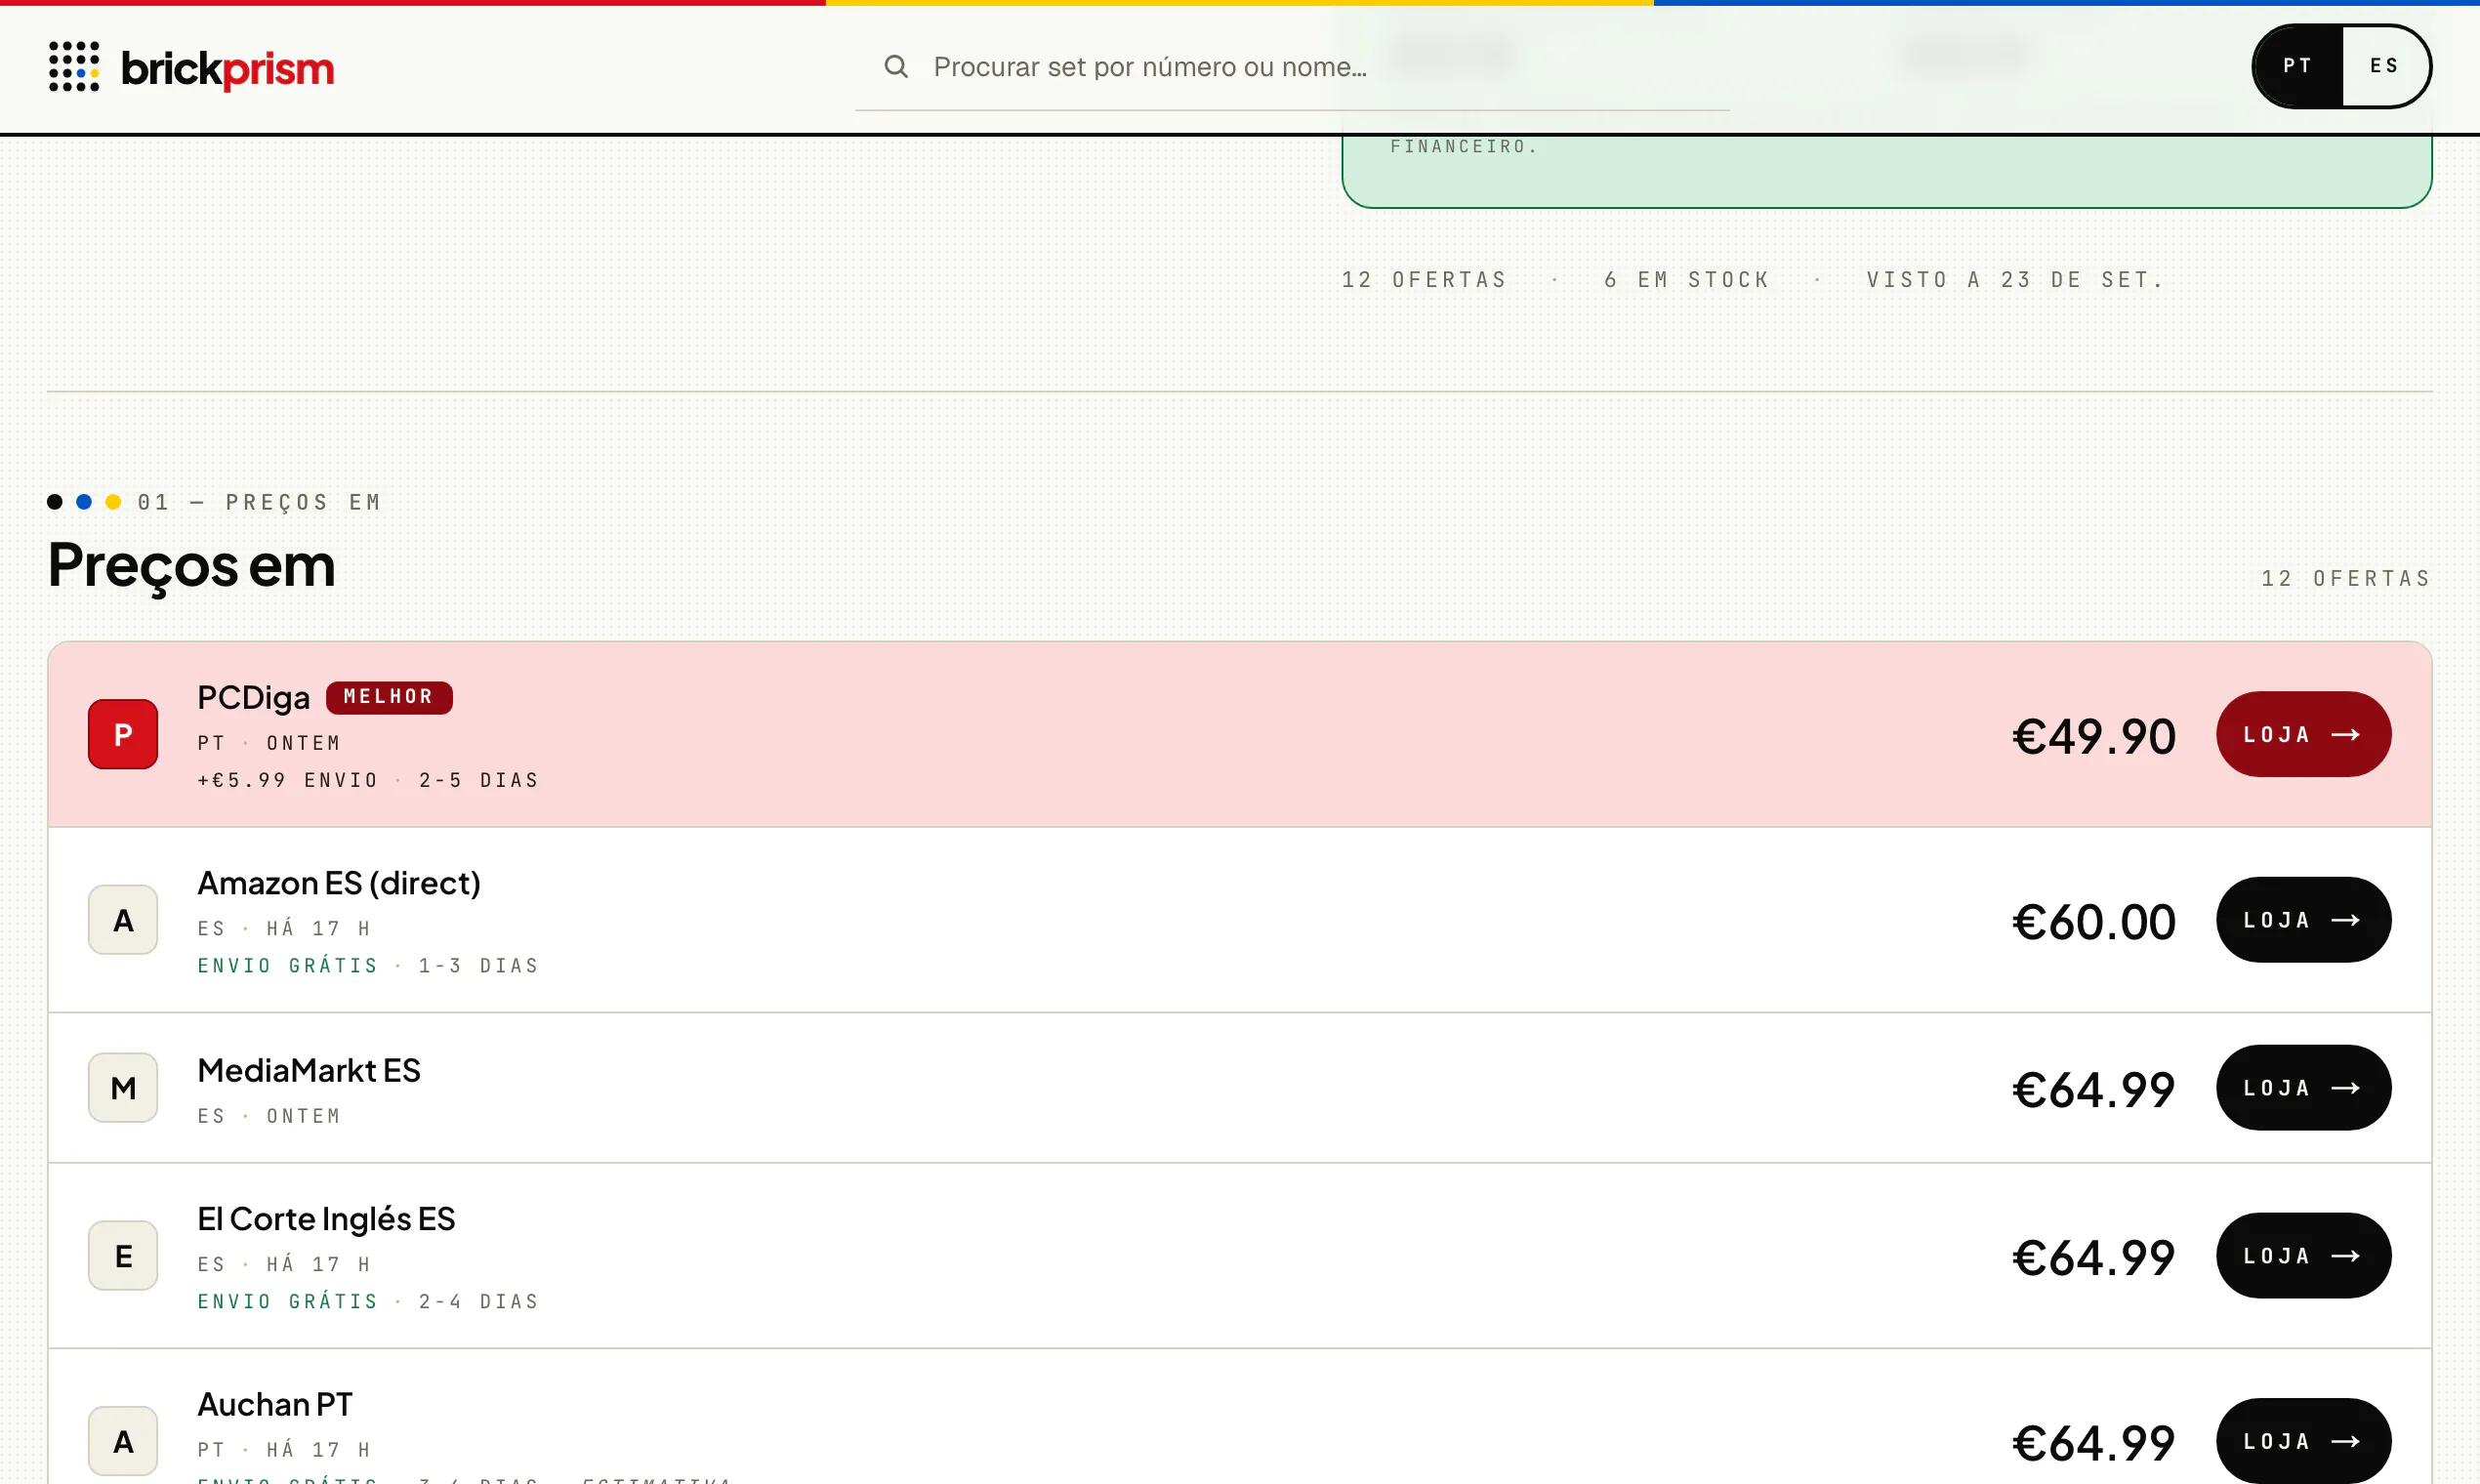
Task: Open Amazon ES (direct) LOJA button
Action: pos(2303,920)
